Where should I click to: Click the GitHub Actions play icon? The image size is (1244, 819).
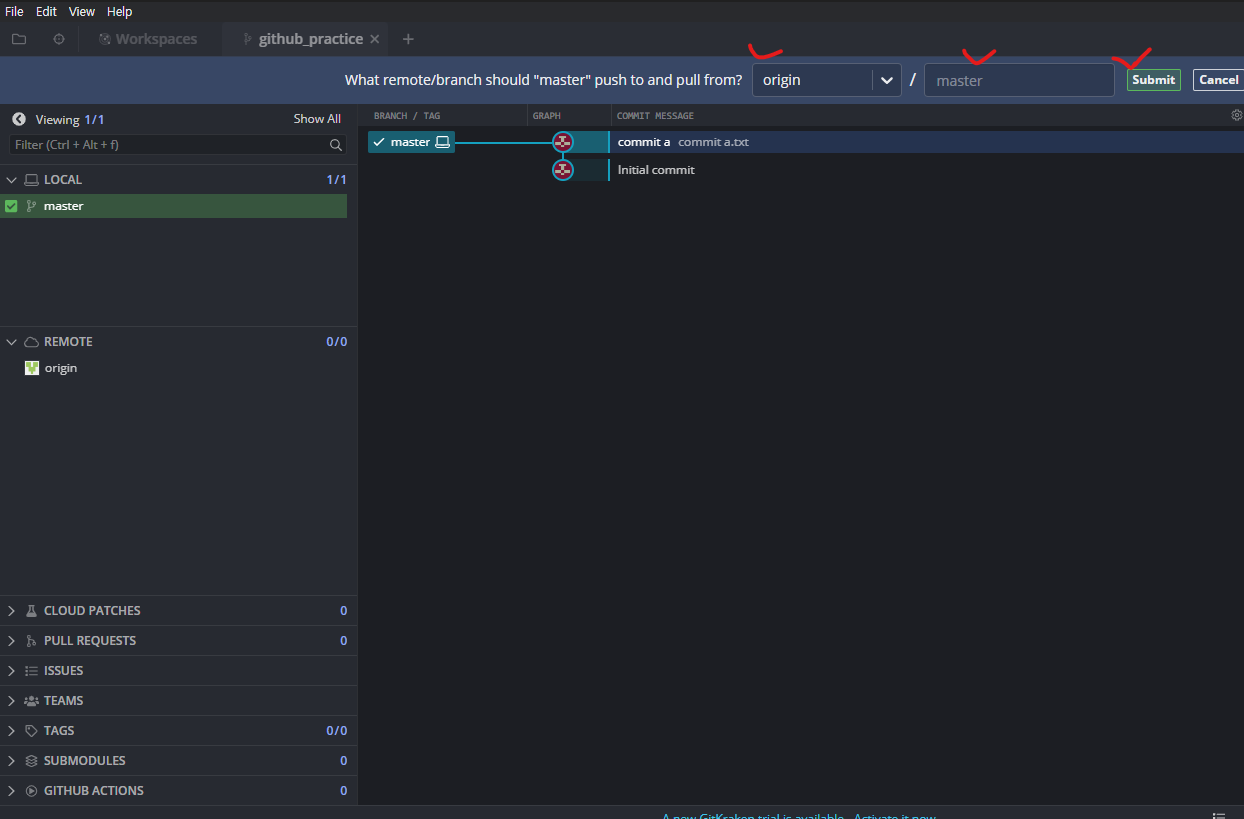pos(31,791)
